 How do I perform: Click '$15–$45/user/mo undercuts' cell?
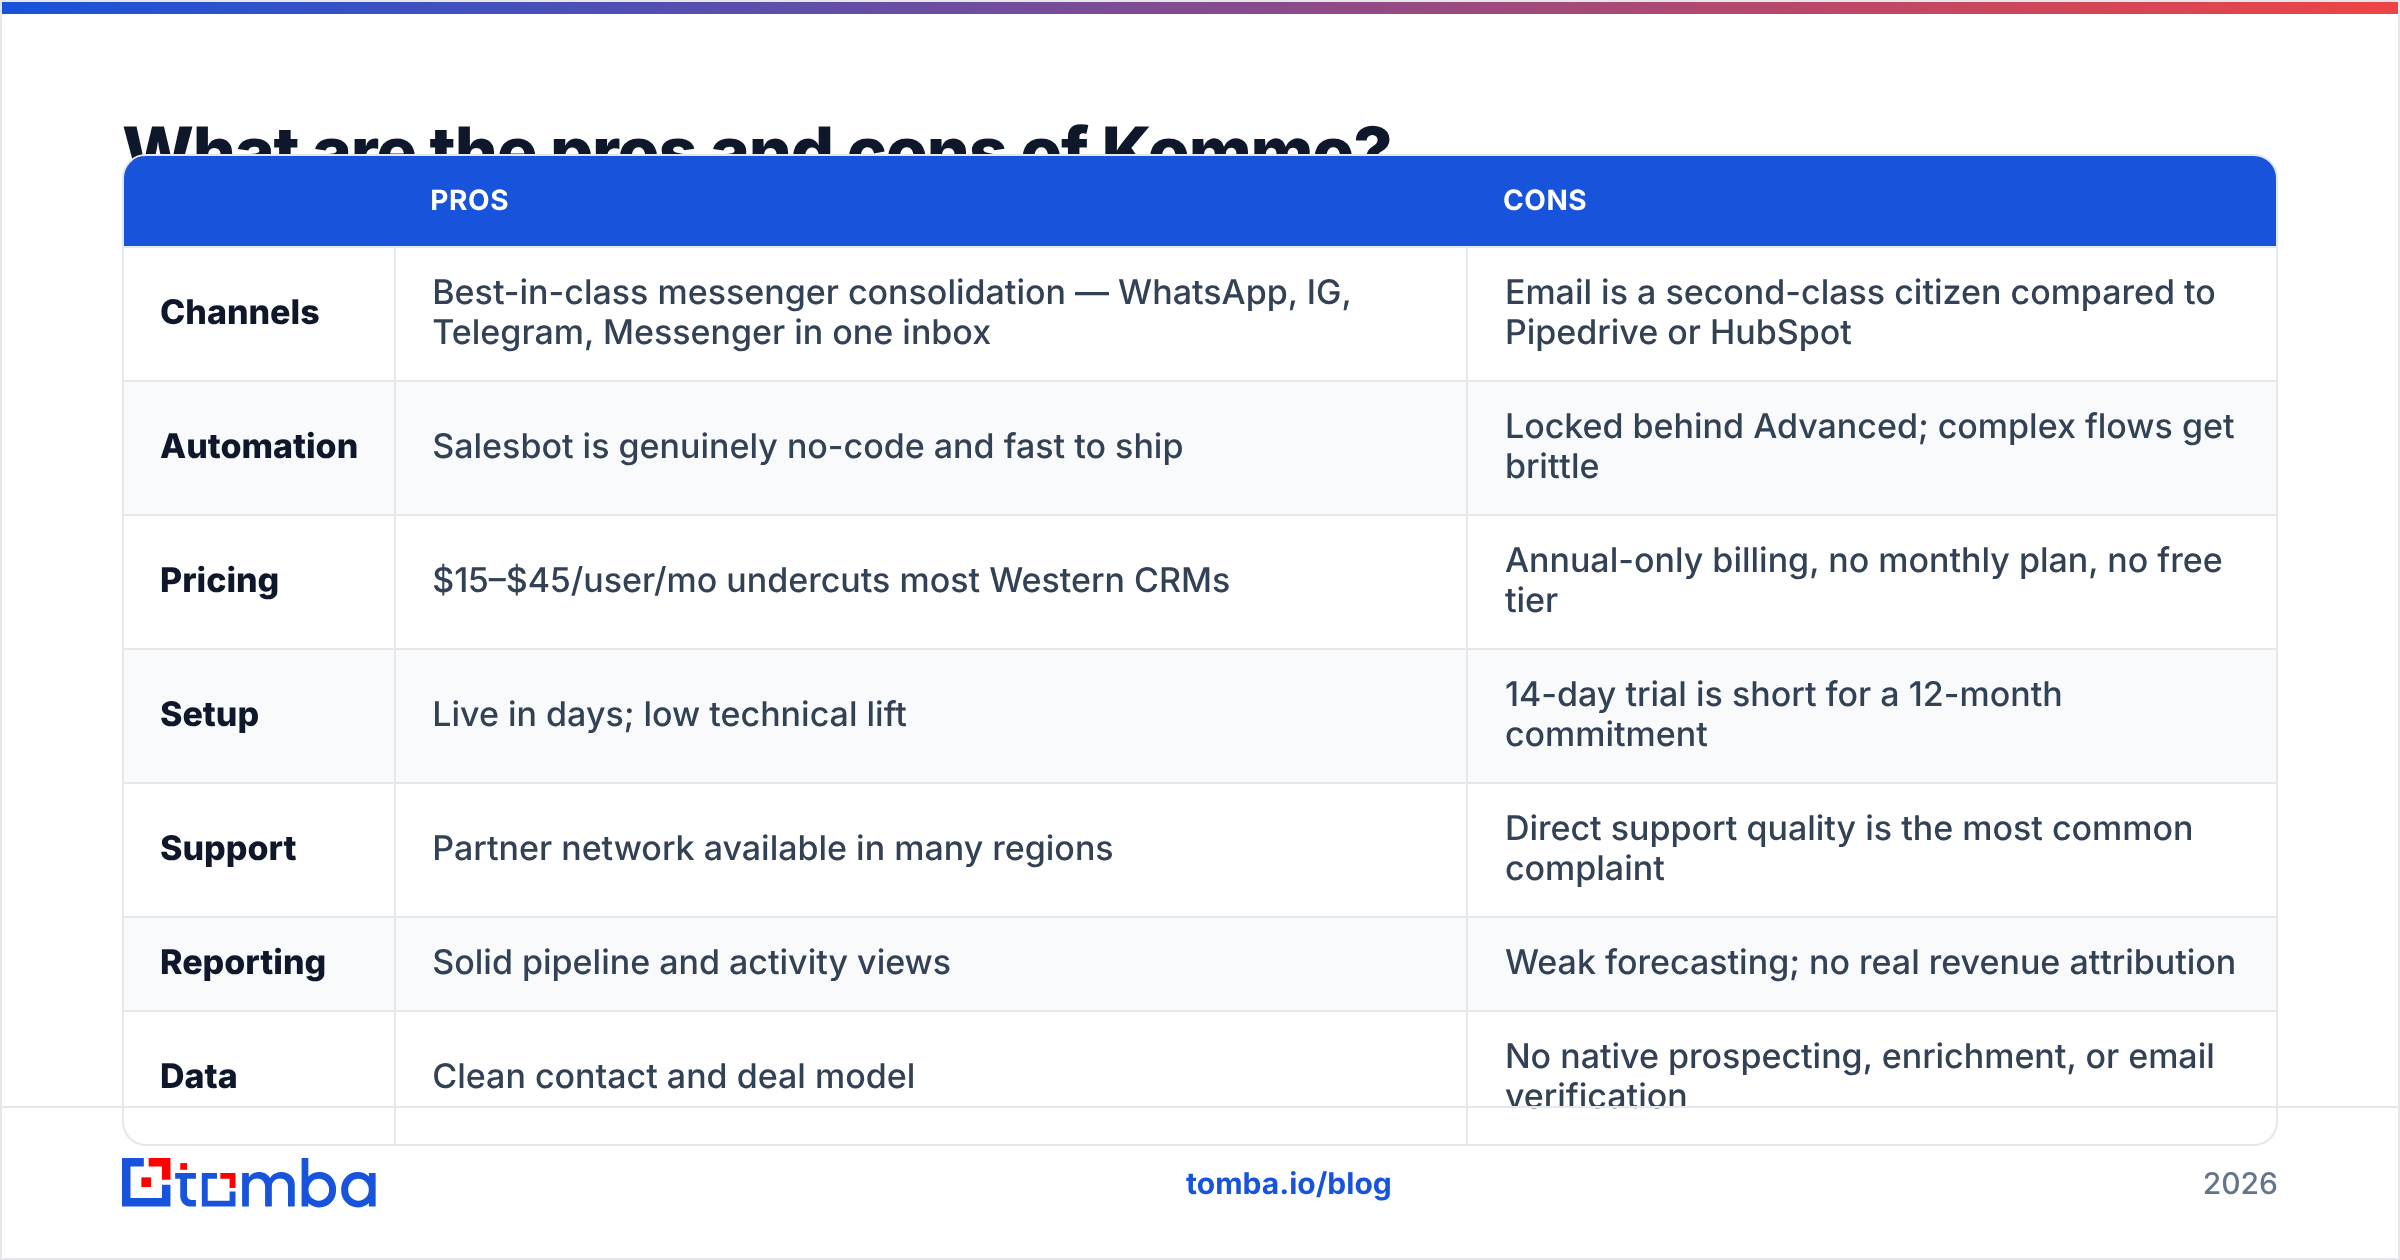[x=931, y=581]
